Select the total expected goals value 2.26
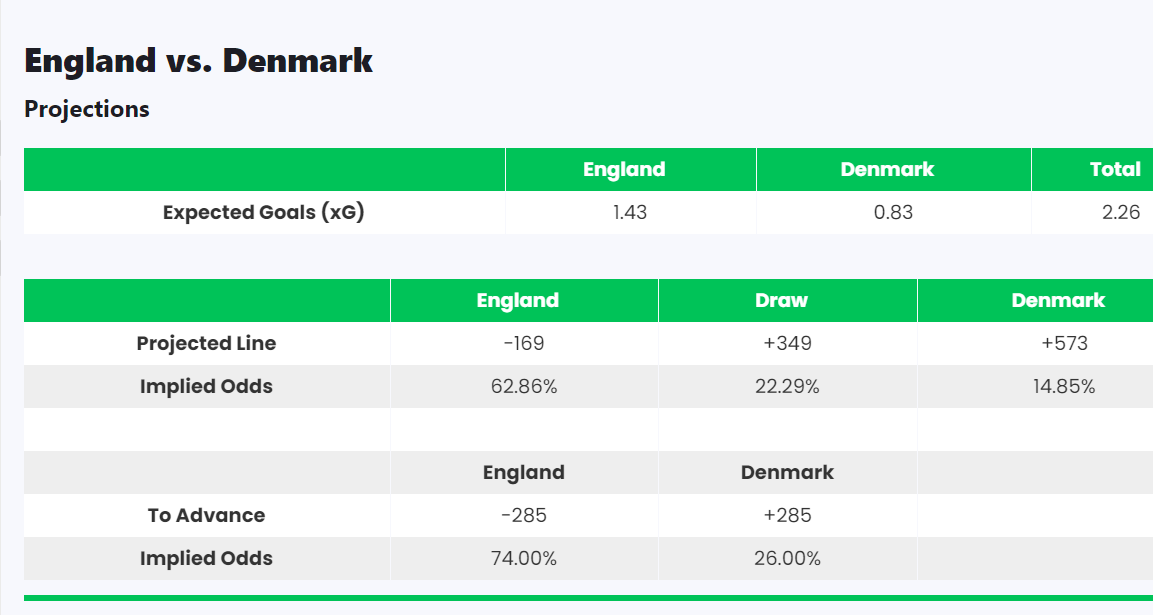 point(1120,212)
